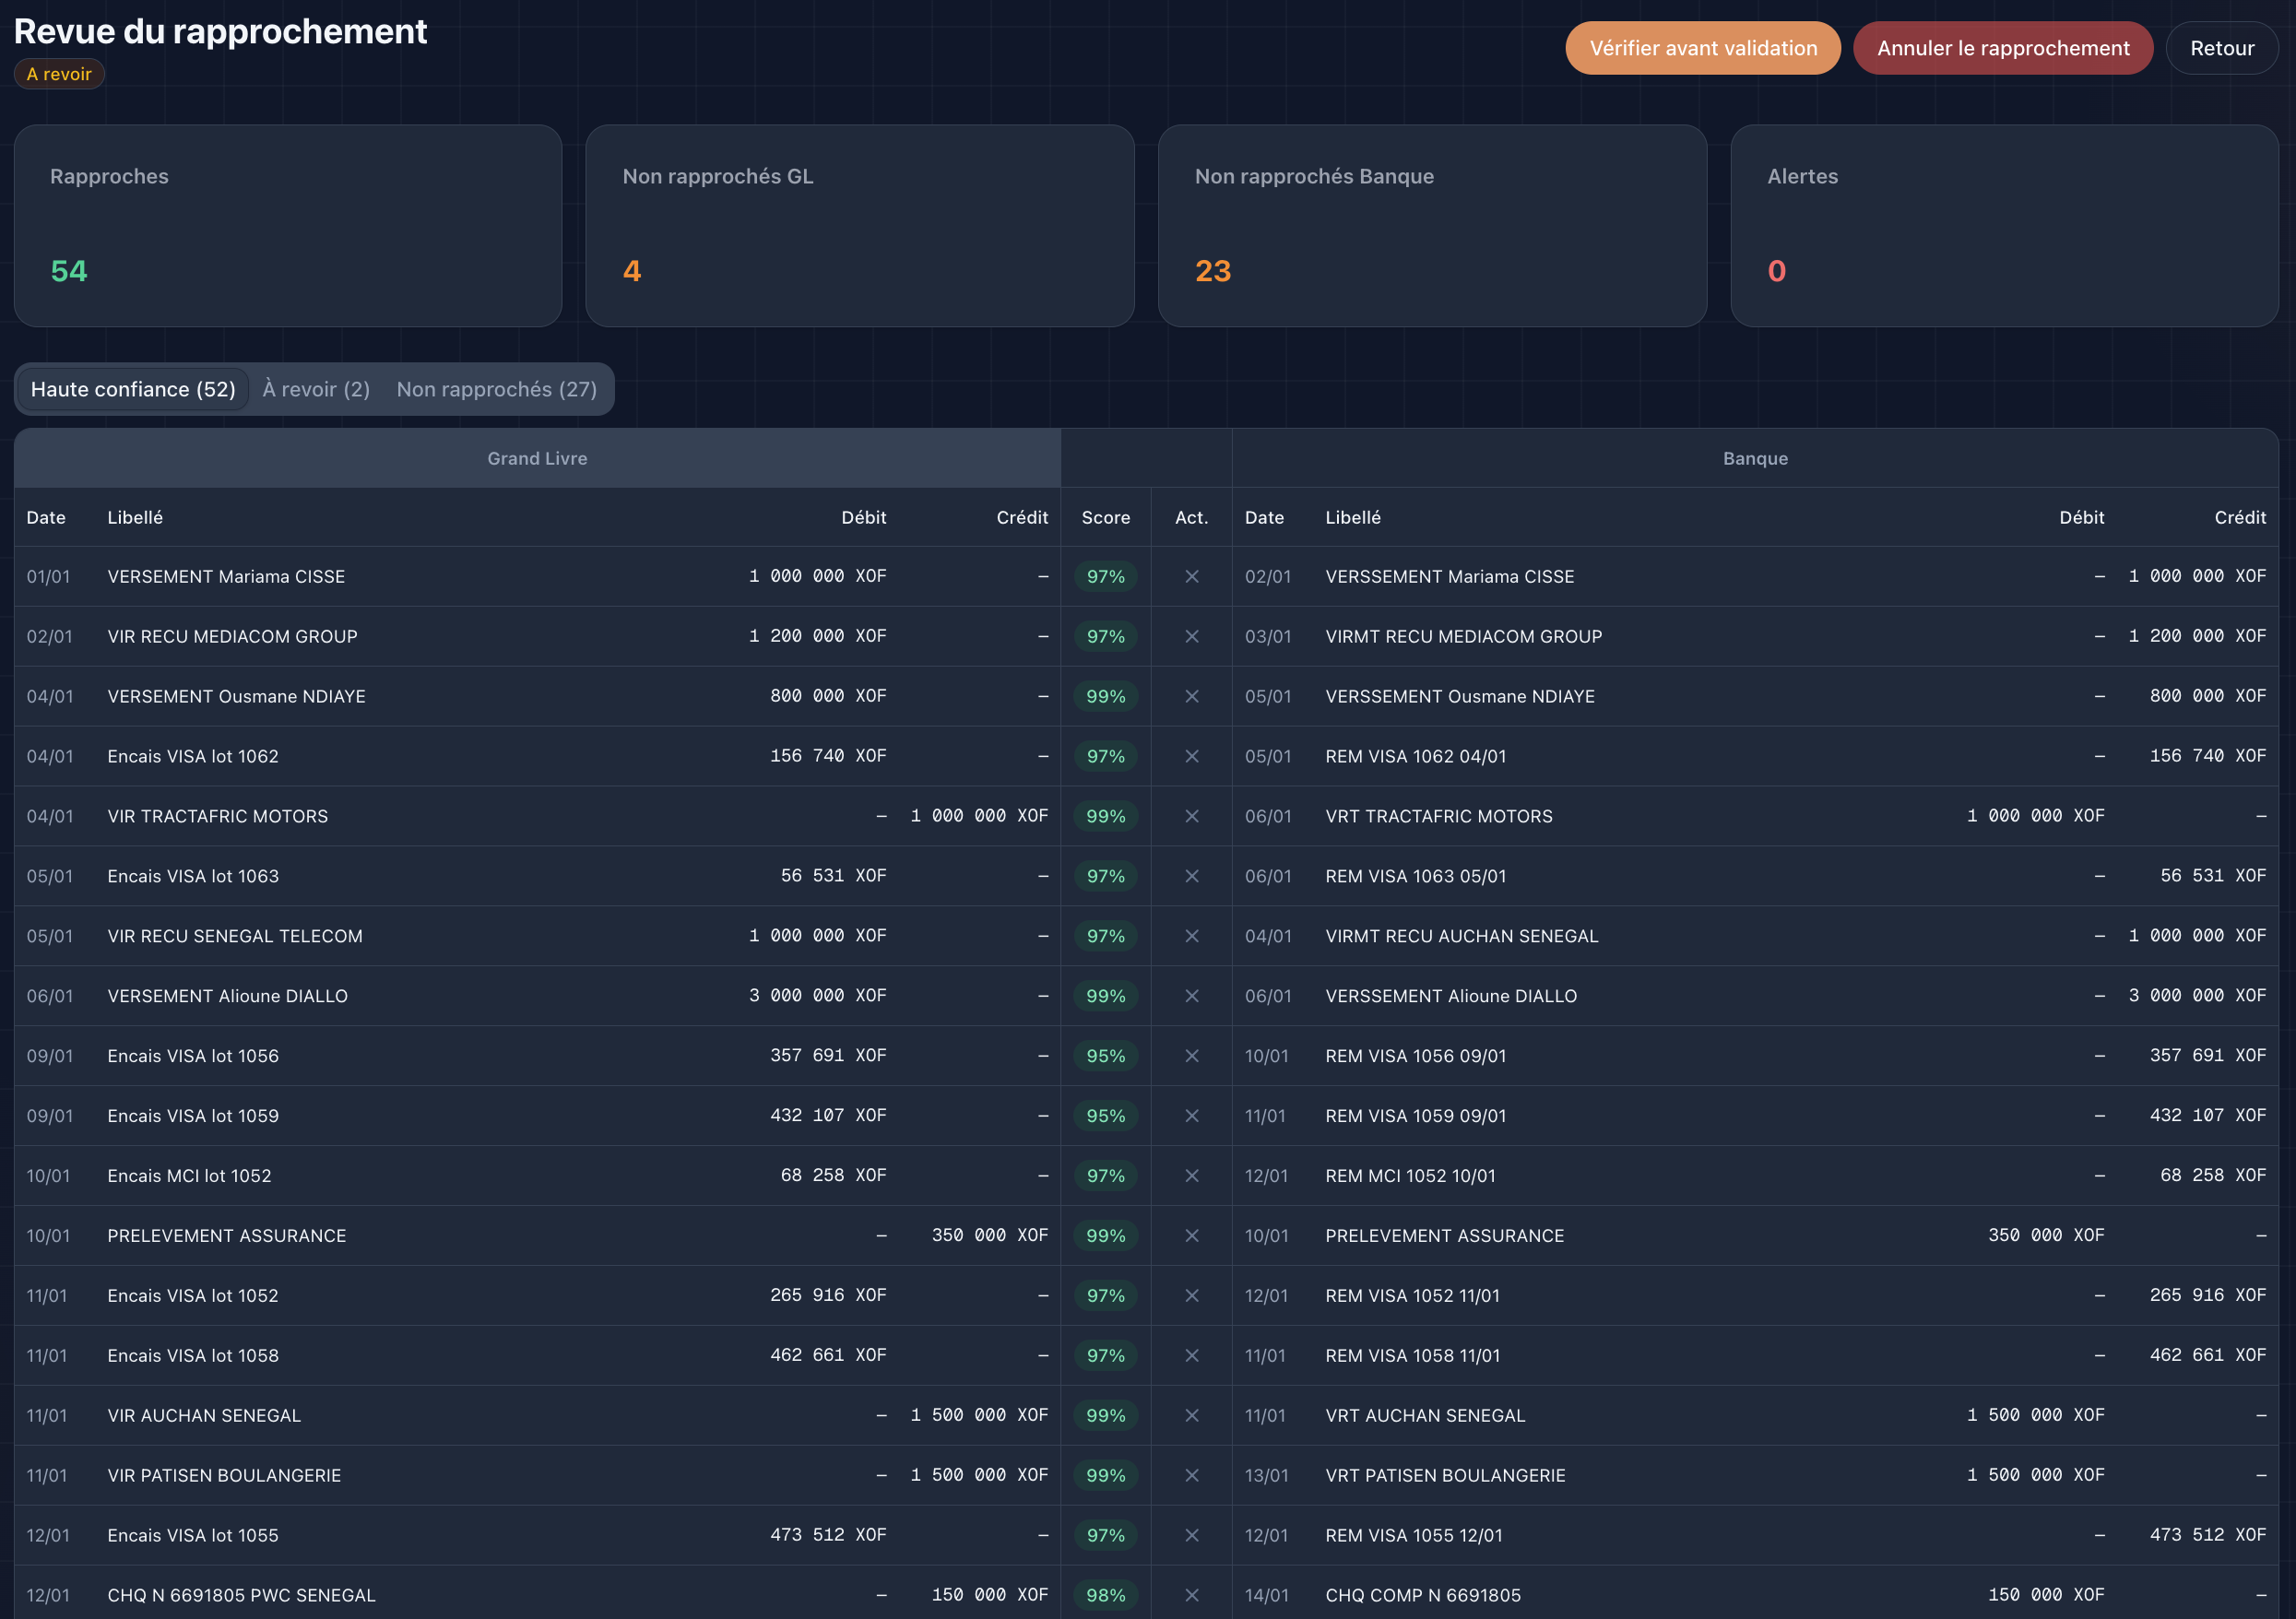The width and height of the screenshot is (2296, 1619).
Task: Unmatch the PRELEVEMENT ASSURANCE pair
Action: coord(1191,1235)
